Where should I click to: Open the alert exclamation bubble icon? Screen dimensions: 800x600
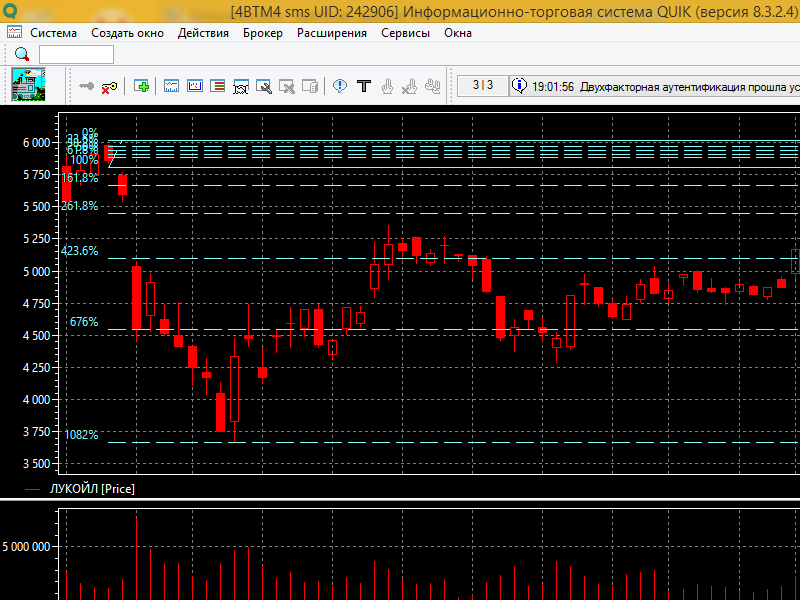[x=340, y=86]
